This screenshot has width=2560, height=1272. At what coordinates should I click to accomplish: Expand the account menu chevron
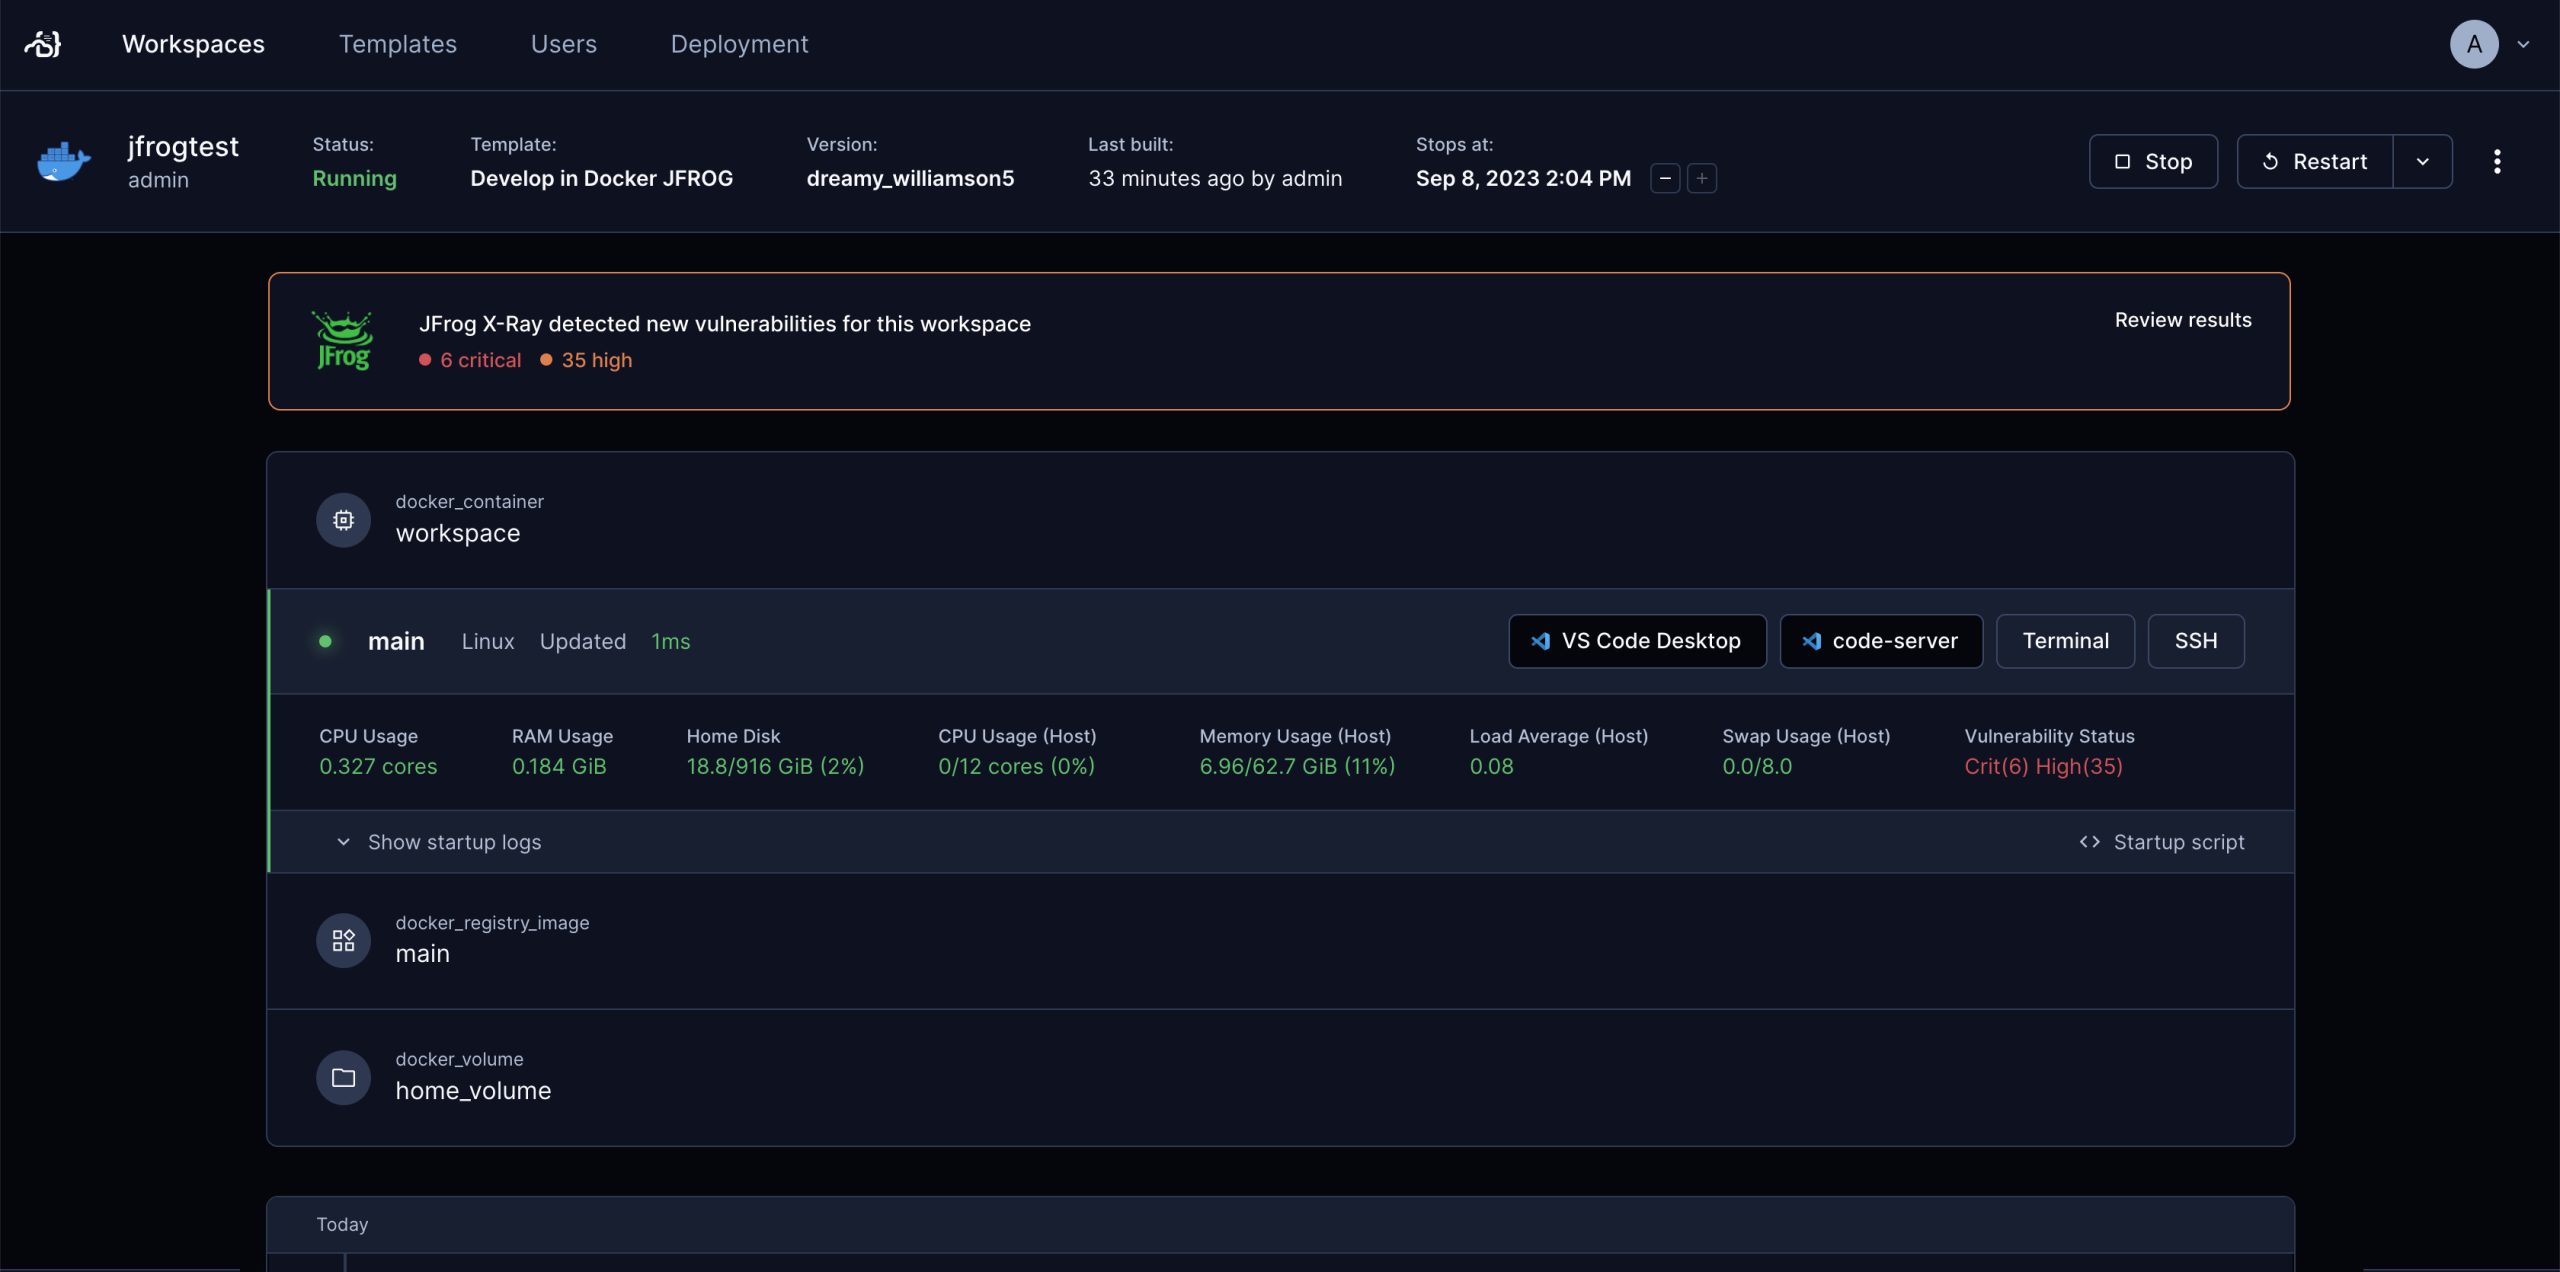[2523, 45]
